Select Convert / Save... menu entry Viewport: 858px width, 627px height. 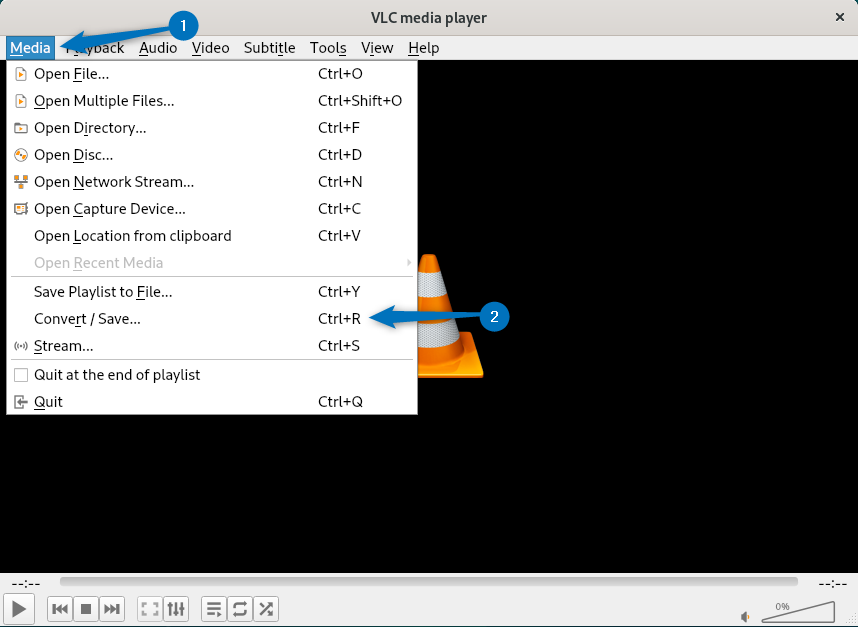point(87,319)
